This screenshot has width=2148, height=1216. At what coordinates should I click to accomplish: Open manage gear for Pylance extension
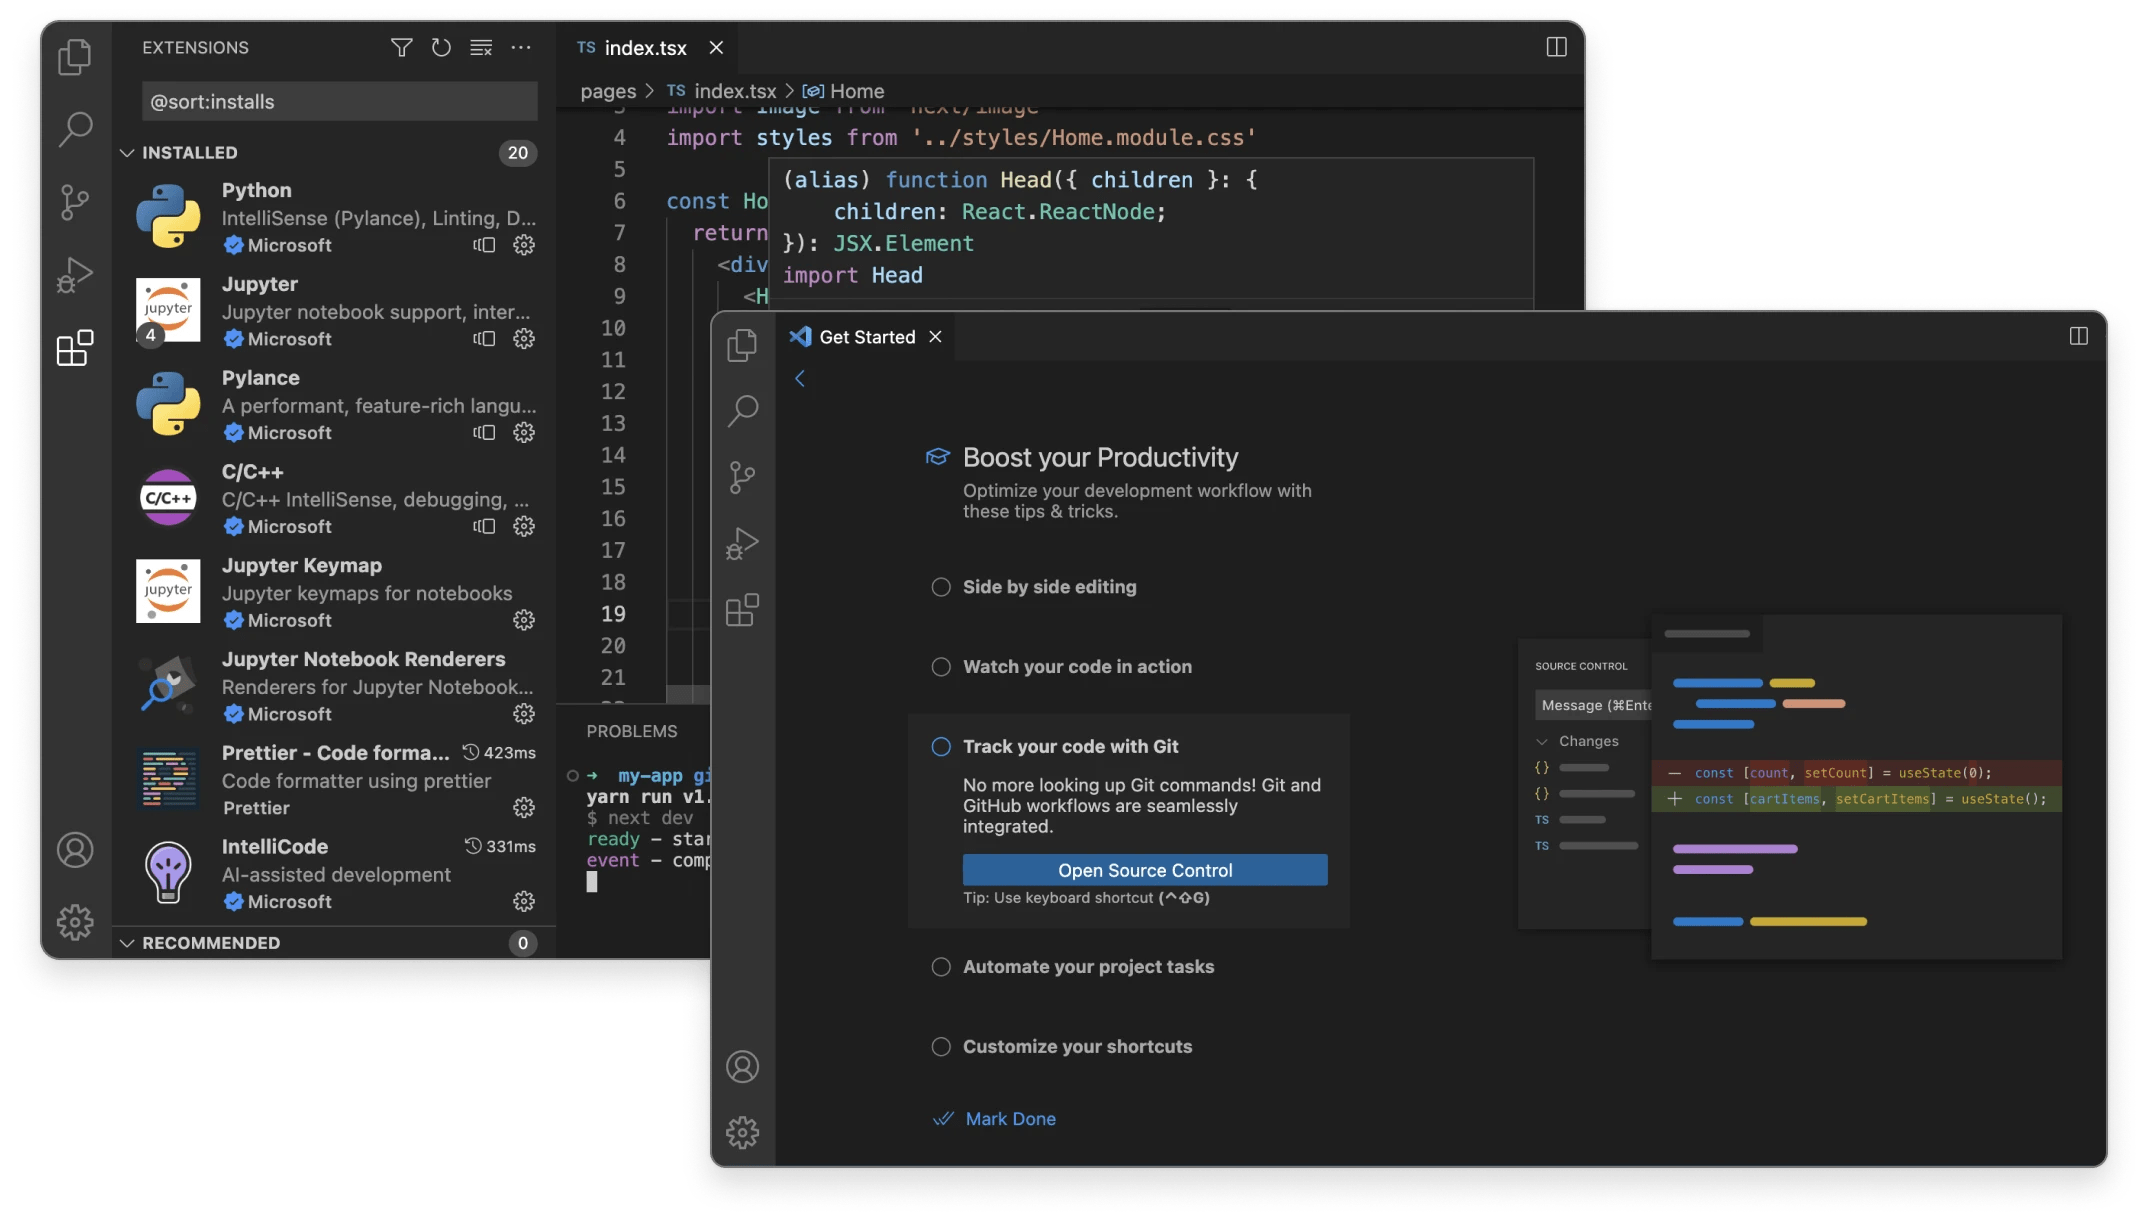point(524,433)
